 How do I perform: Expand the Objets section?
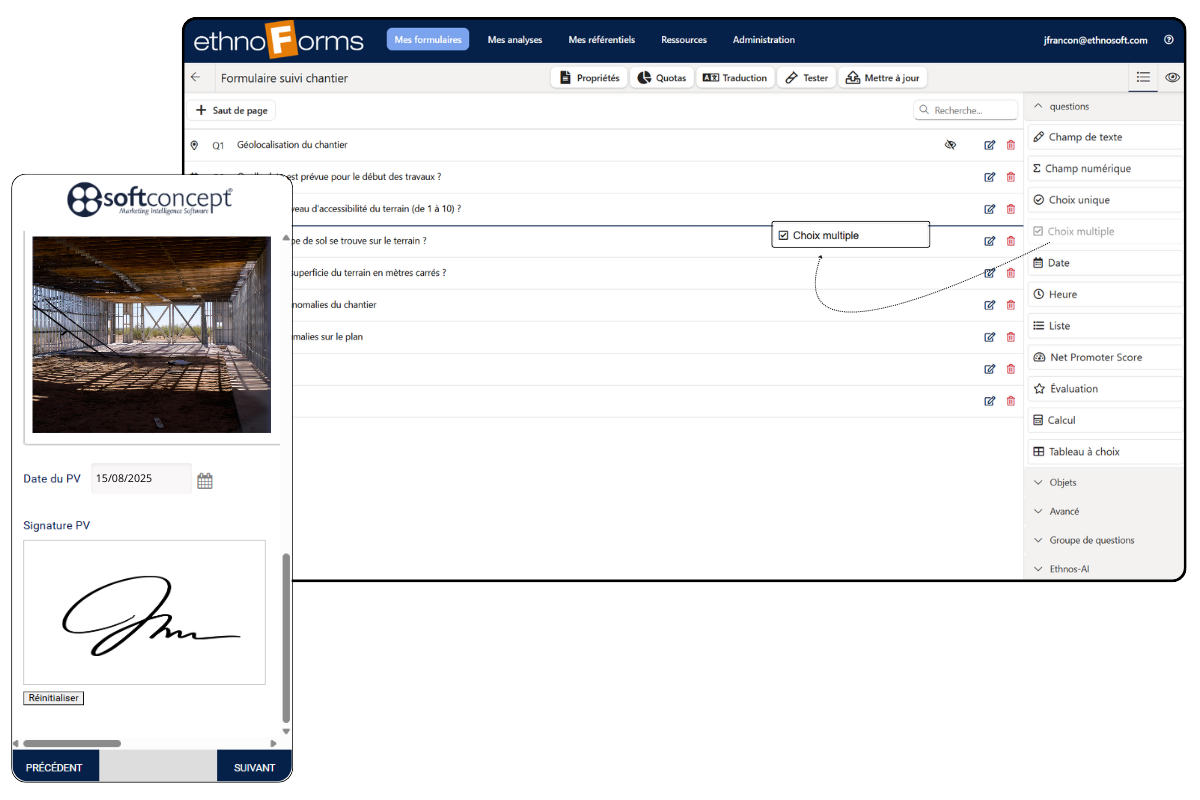(x=1062, y=482)
